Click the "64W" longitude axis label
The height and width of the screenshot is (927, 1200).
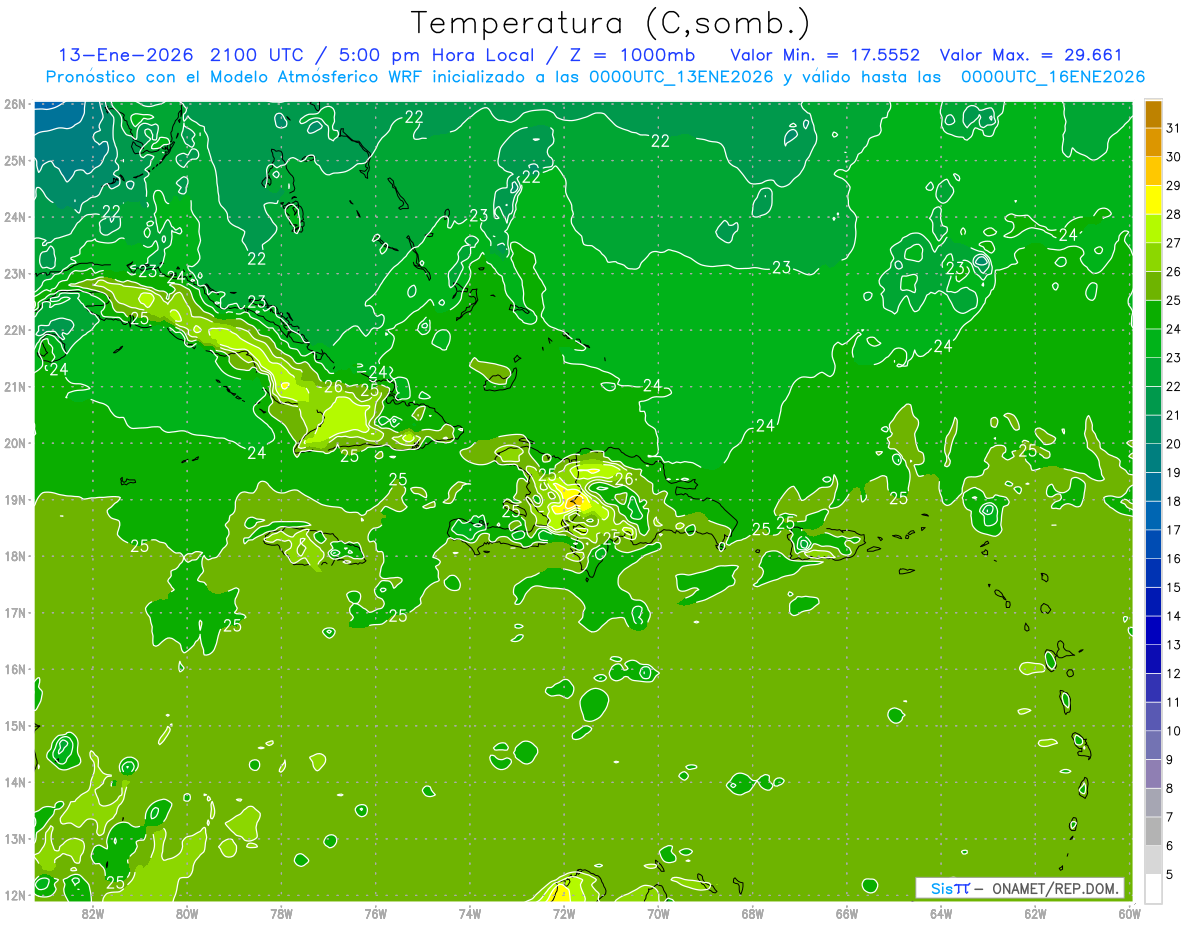pyautogui.click(x=941, y=912)
